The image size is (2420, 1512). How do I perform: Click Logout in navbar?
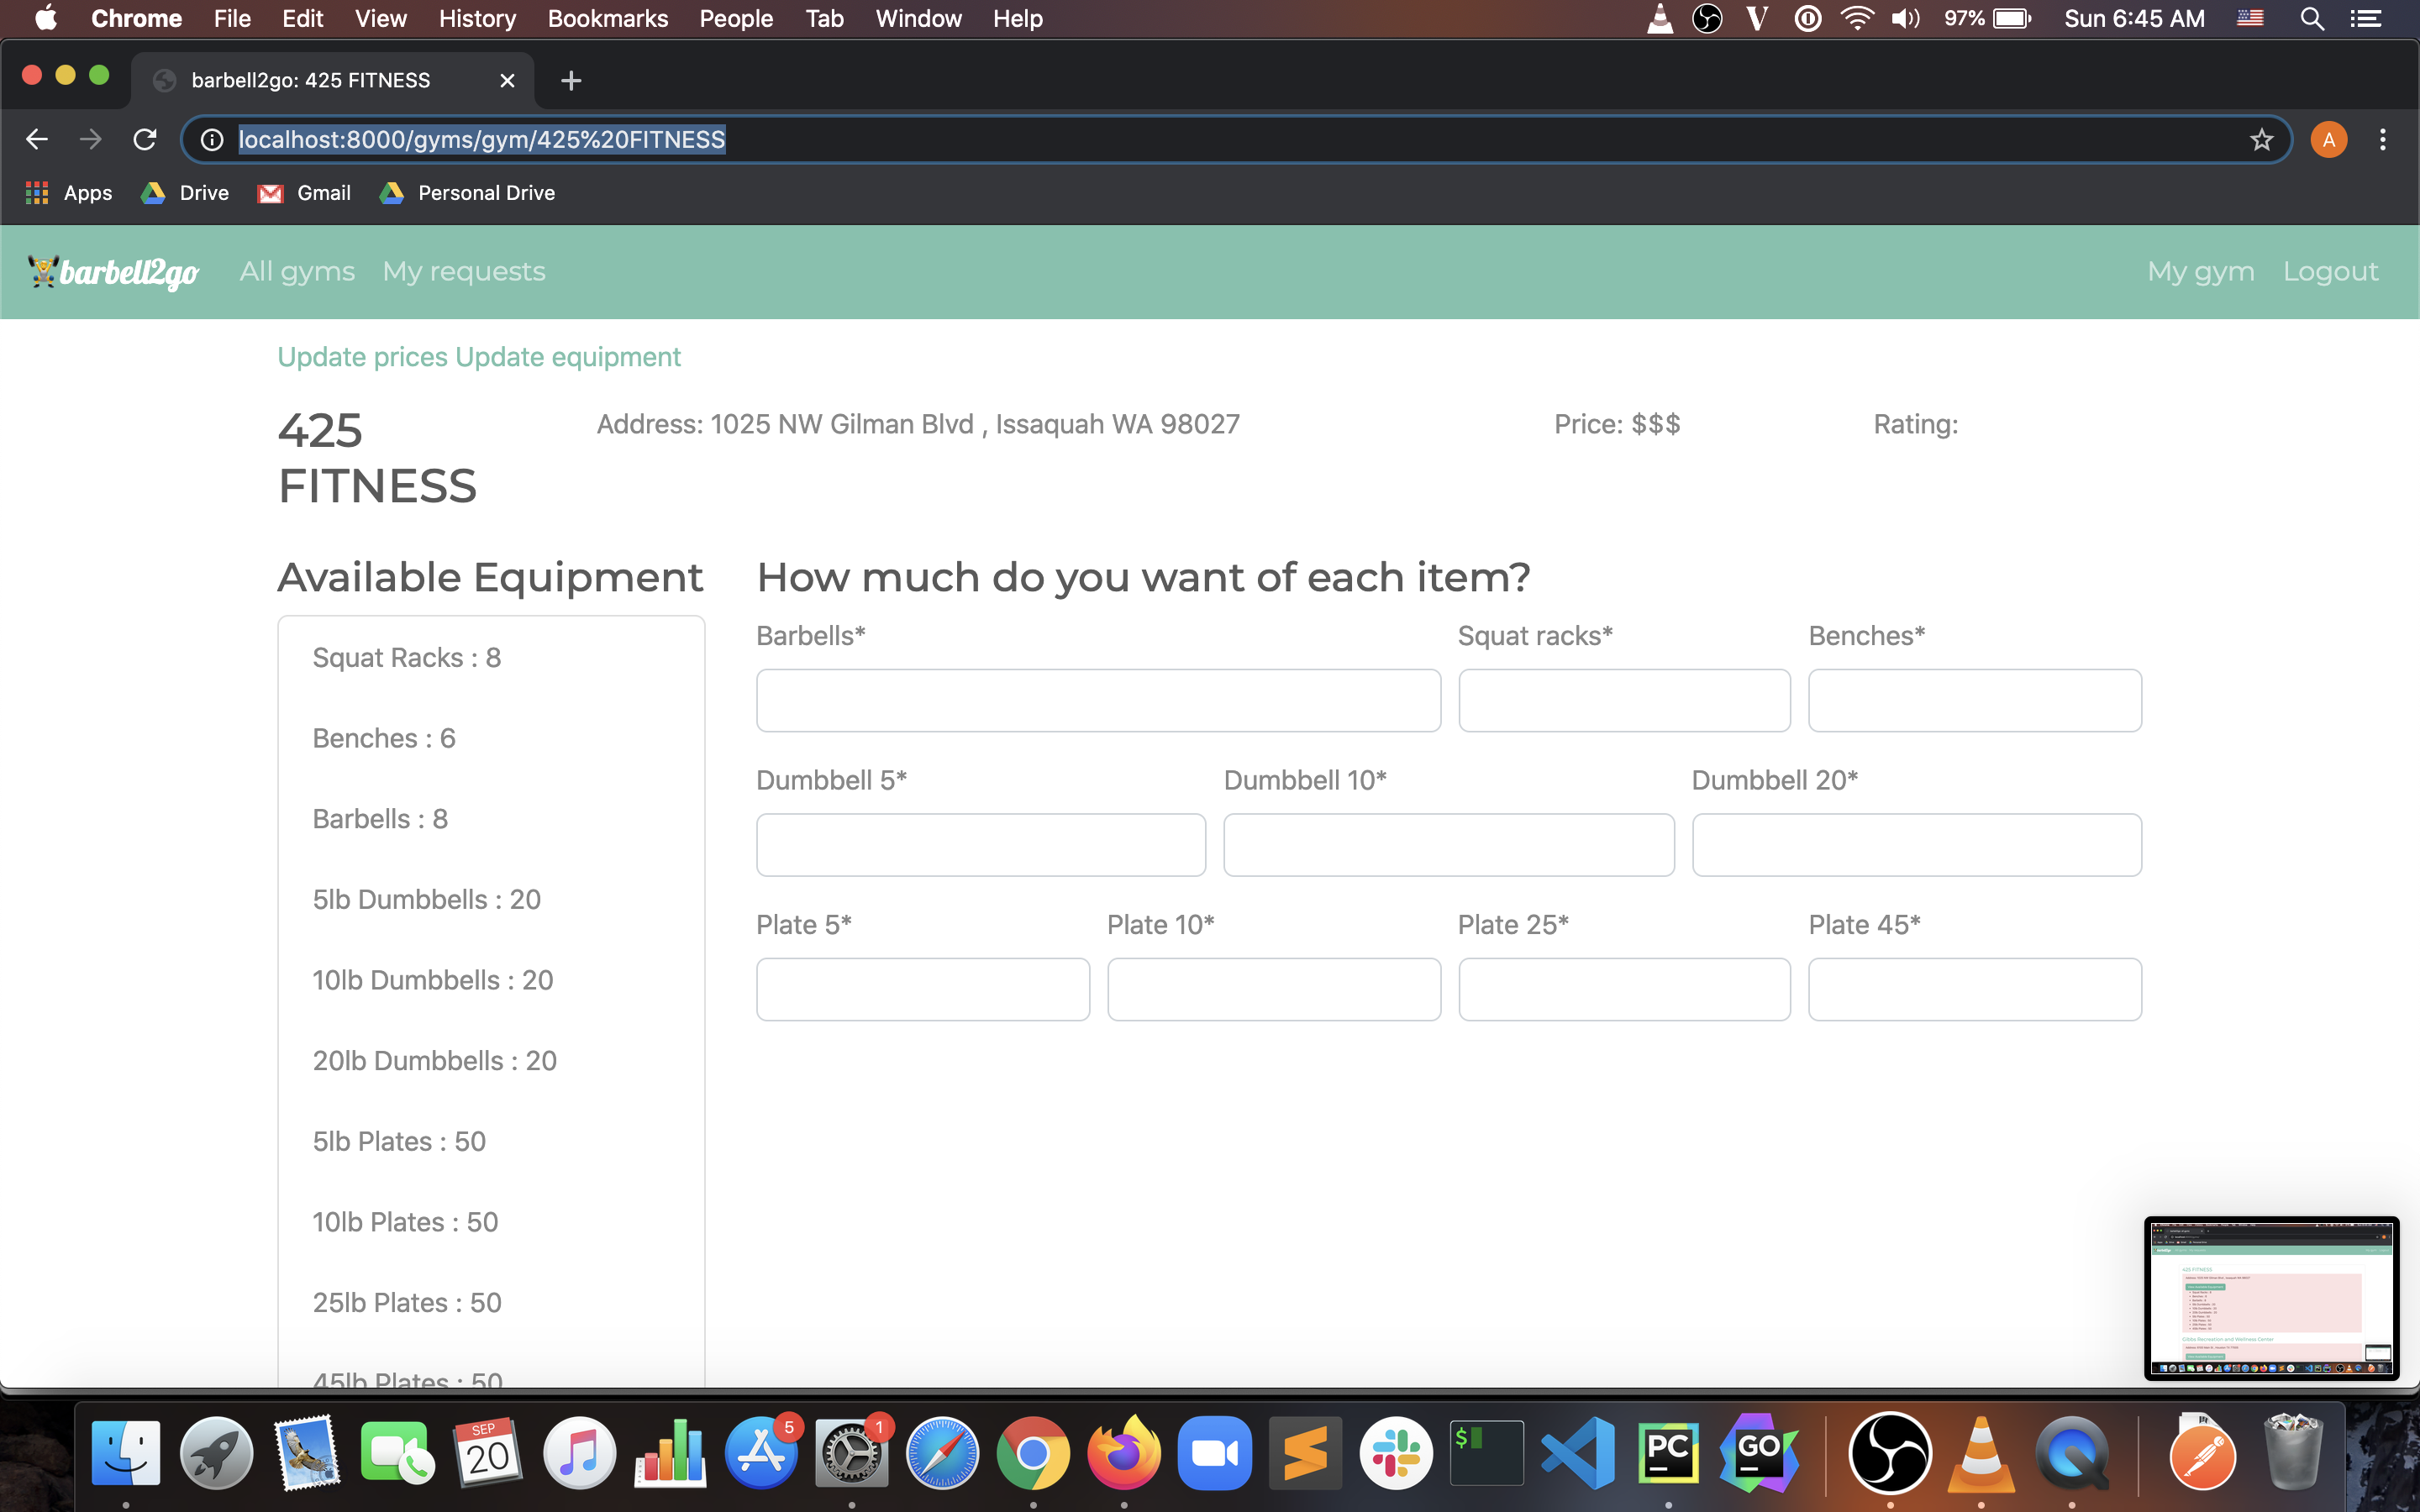tap(2329, 271)
